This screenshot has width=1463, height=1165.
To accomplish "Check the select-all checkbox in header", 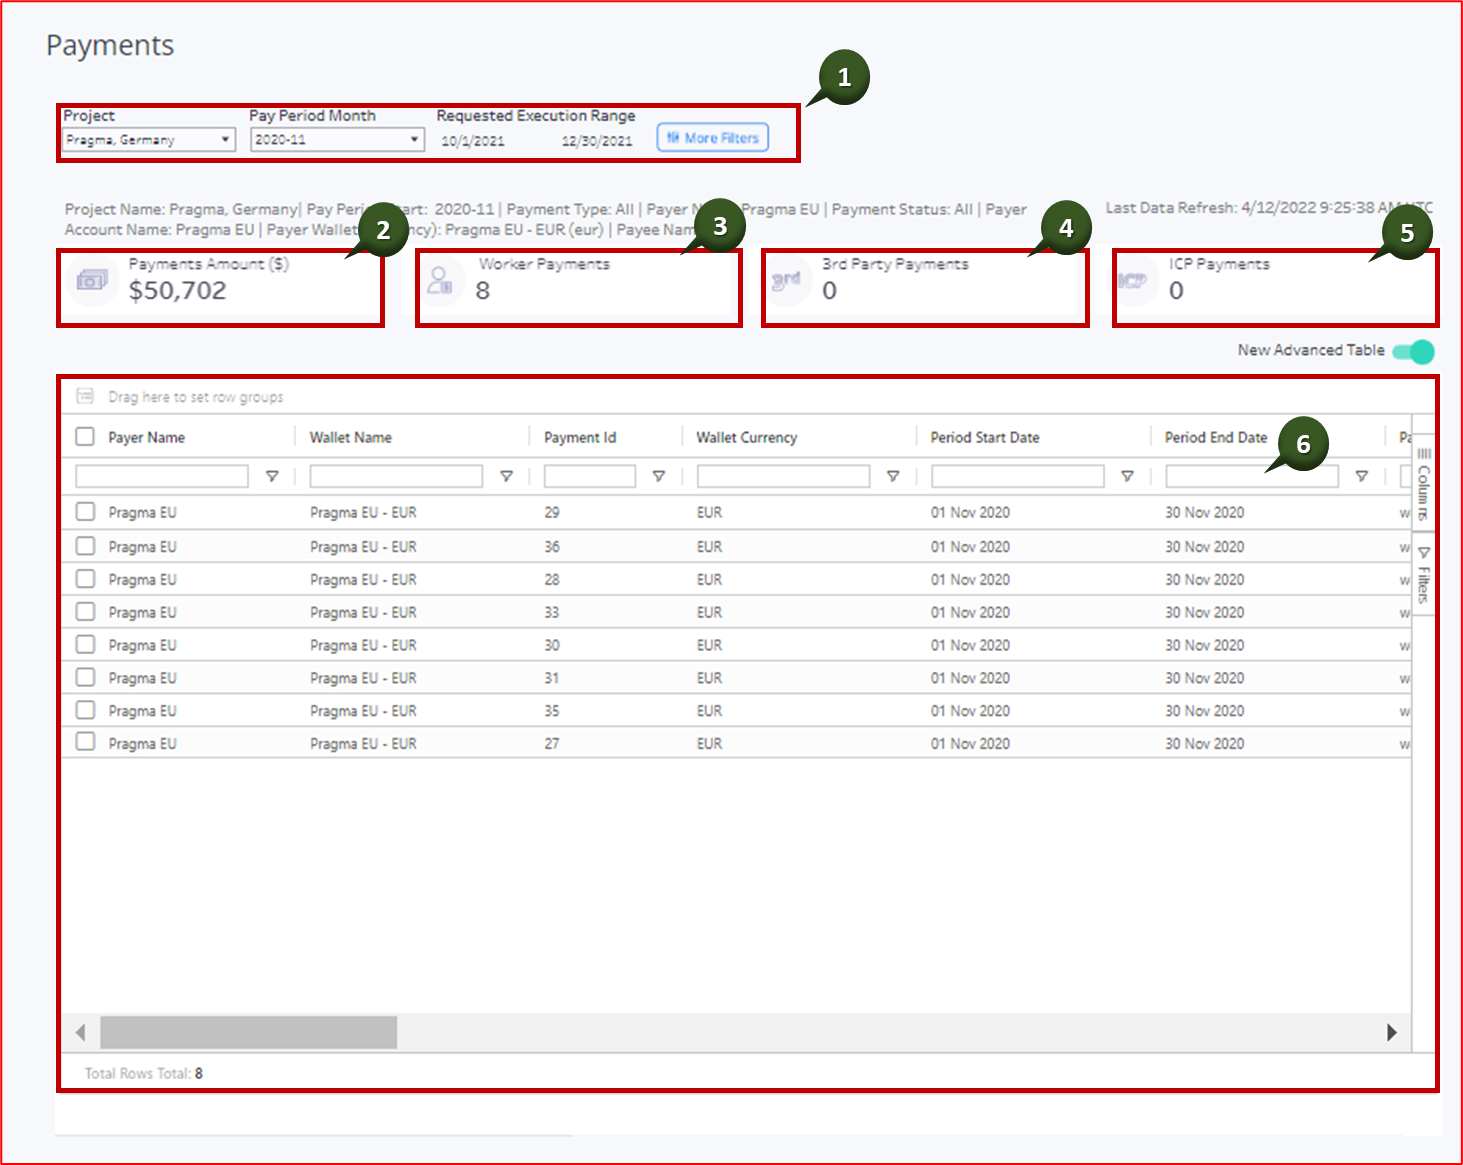I will point(85,437).
